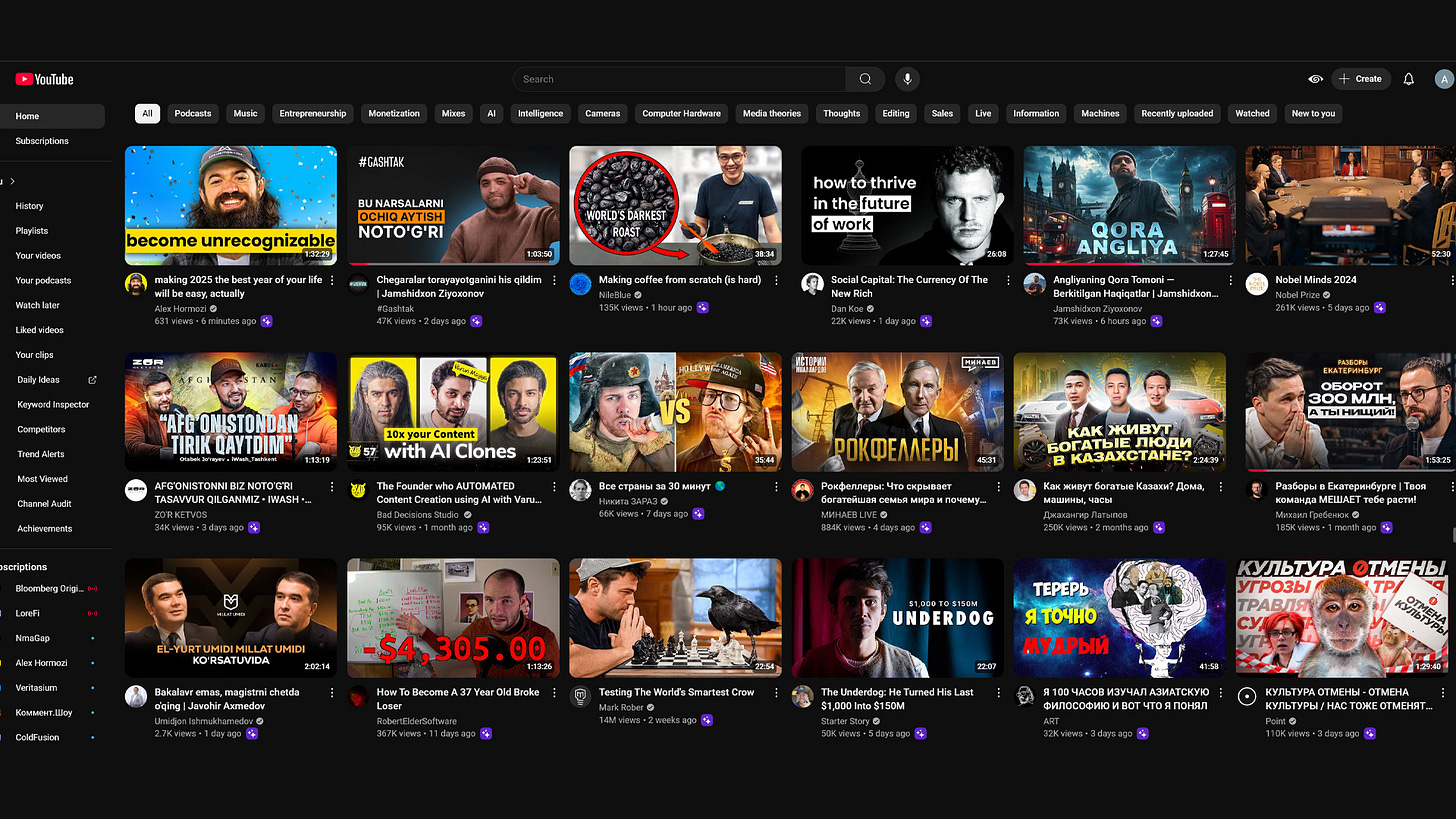Click the Nobel Prize channel avatar
1456x819 pixels.
(x=1257, y=284)
